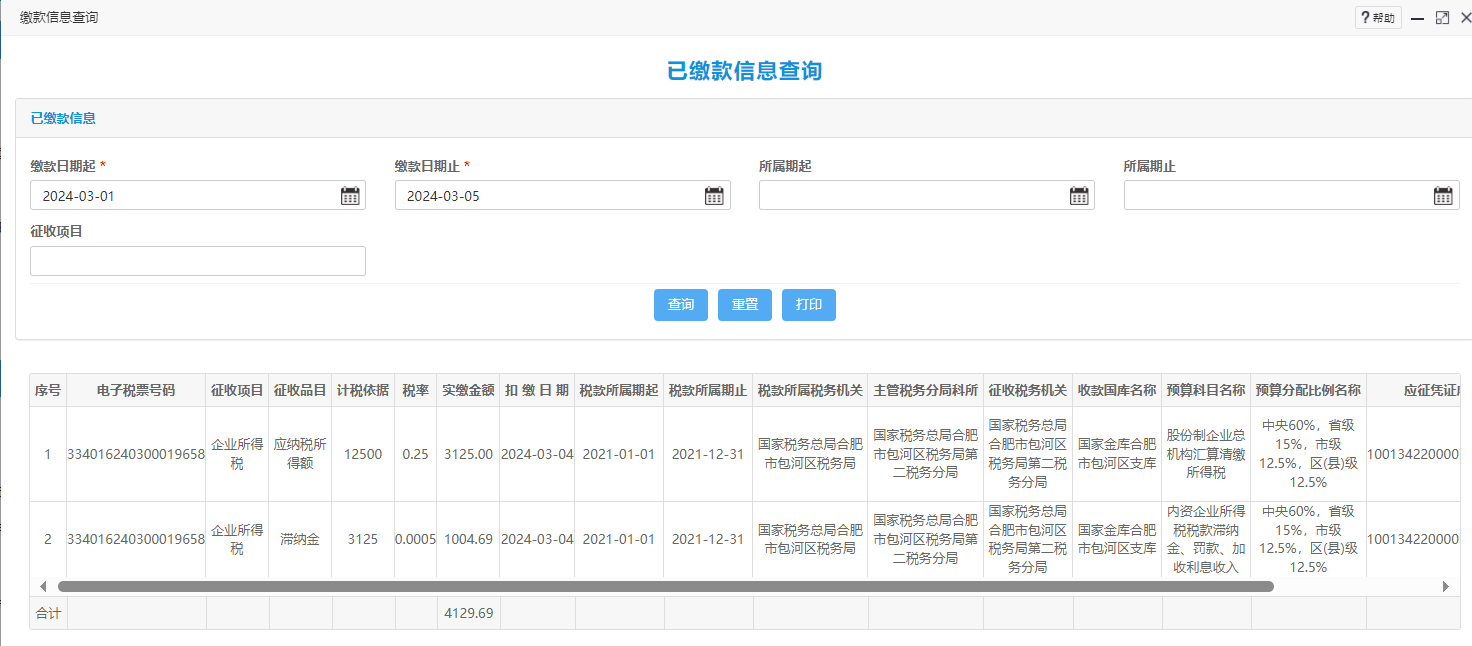Click the 所属期起 empty date field
1472x646 pixels.
912,196
